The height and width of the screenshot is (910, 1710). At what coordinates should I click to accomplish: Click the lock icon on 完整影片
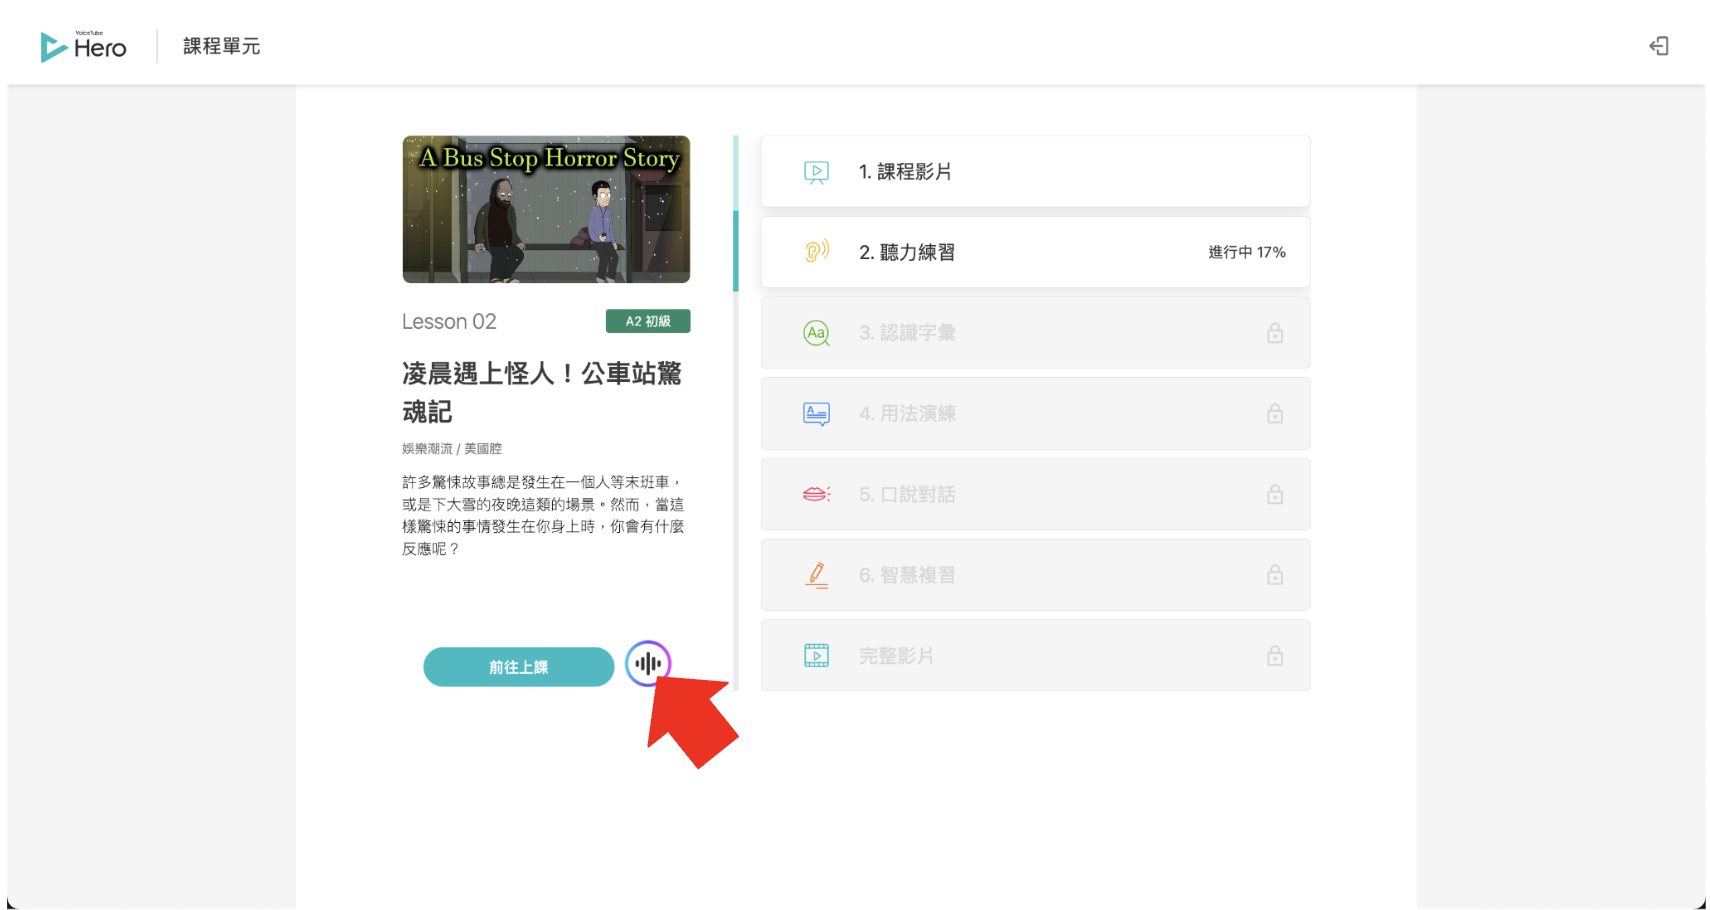tap(1275, 655)
